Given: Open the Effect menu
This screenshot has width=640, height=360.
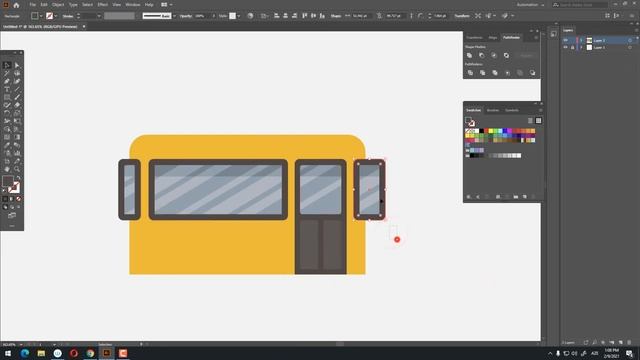Looking at the screenshot, I should tap(103, 4).
